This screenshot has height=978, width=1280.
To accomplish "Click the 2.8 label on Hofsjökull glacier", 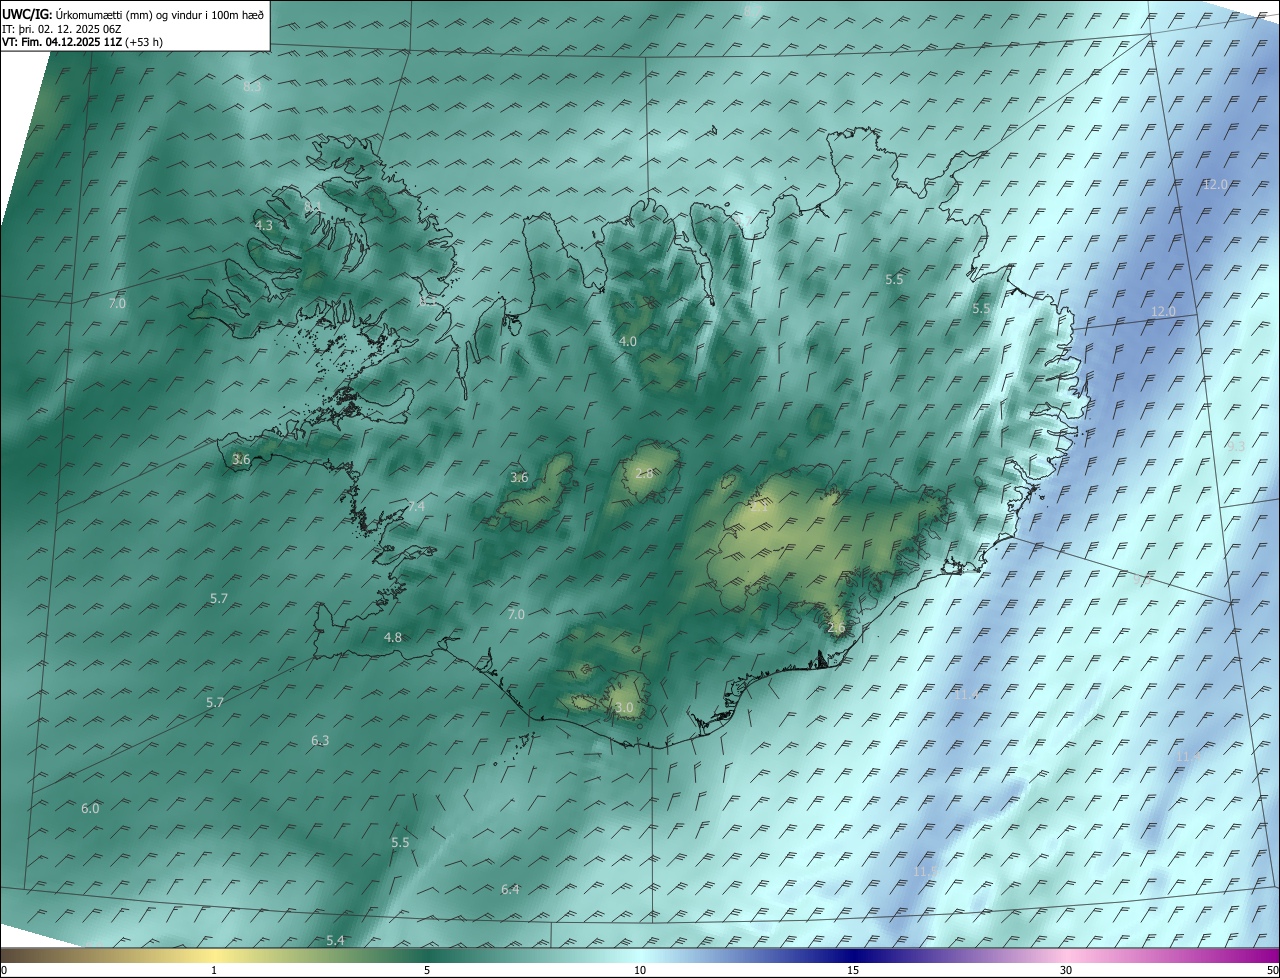I will click(x=644, y=474).
